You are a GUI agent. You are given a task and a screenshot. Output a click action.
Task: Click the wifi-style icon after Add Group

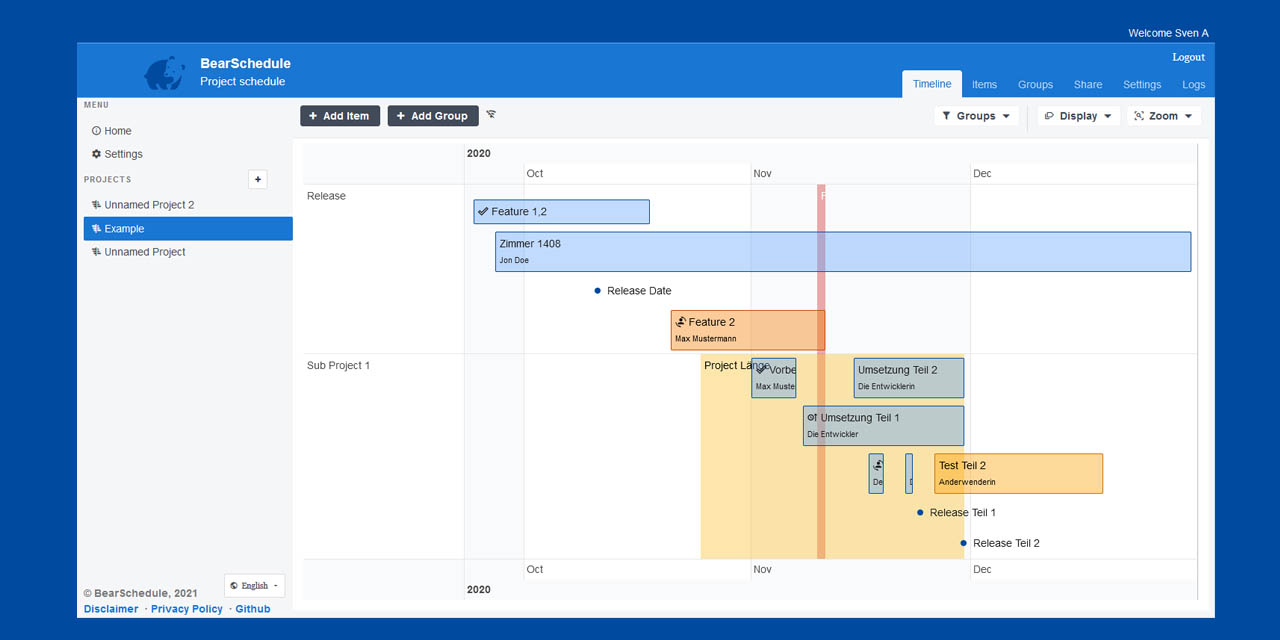tap(491, 114)
